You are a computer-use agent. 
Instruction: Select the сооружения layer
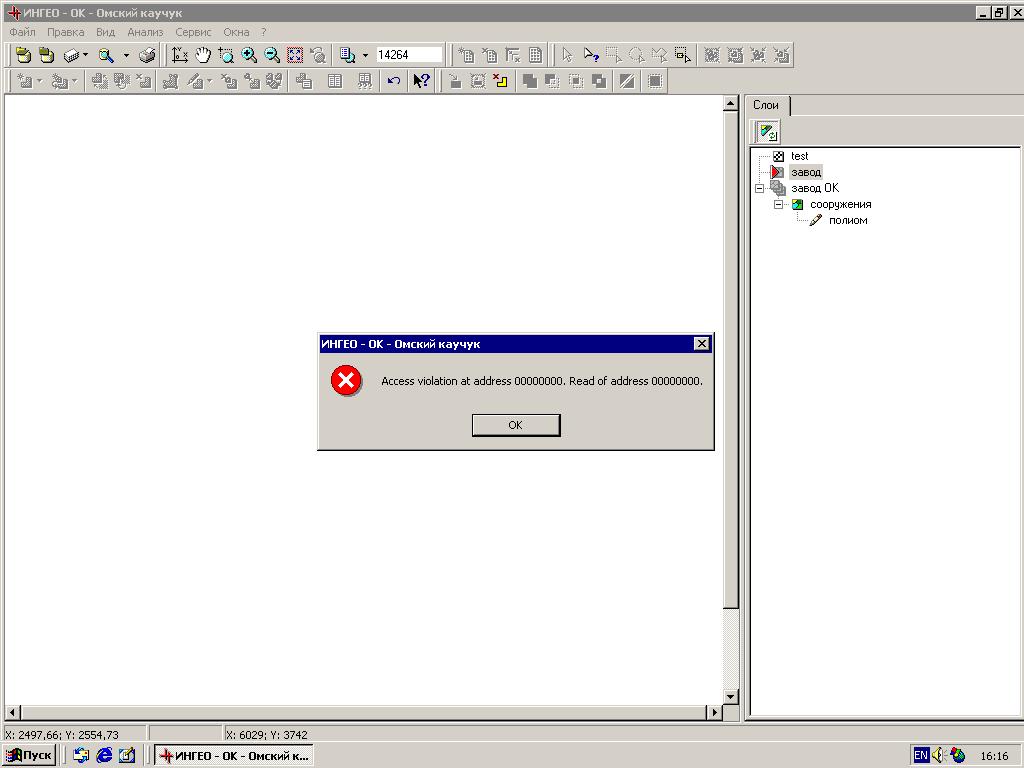click(x=840, y=204)
